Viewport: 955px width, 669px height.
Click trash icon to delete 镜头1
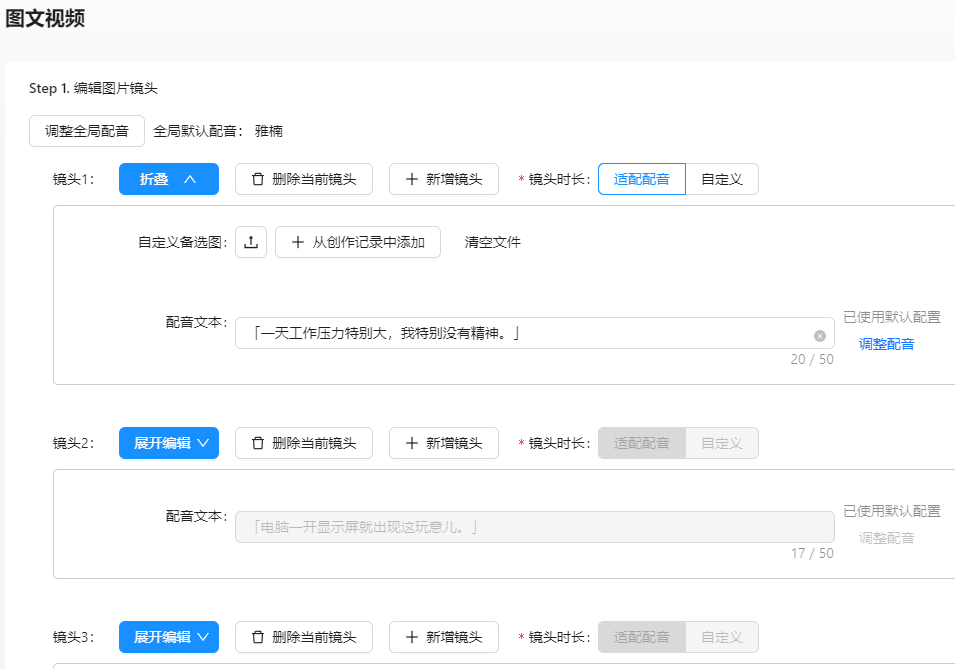point(258,179)
